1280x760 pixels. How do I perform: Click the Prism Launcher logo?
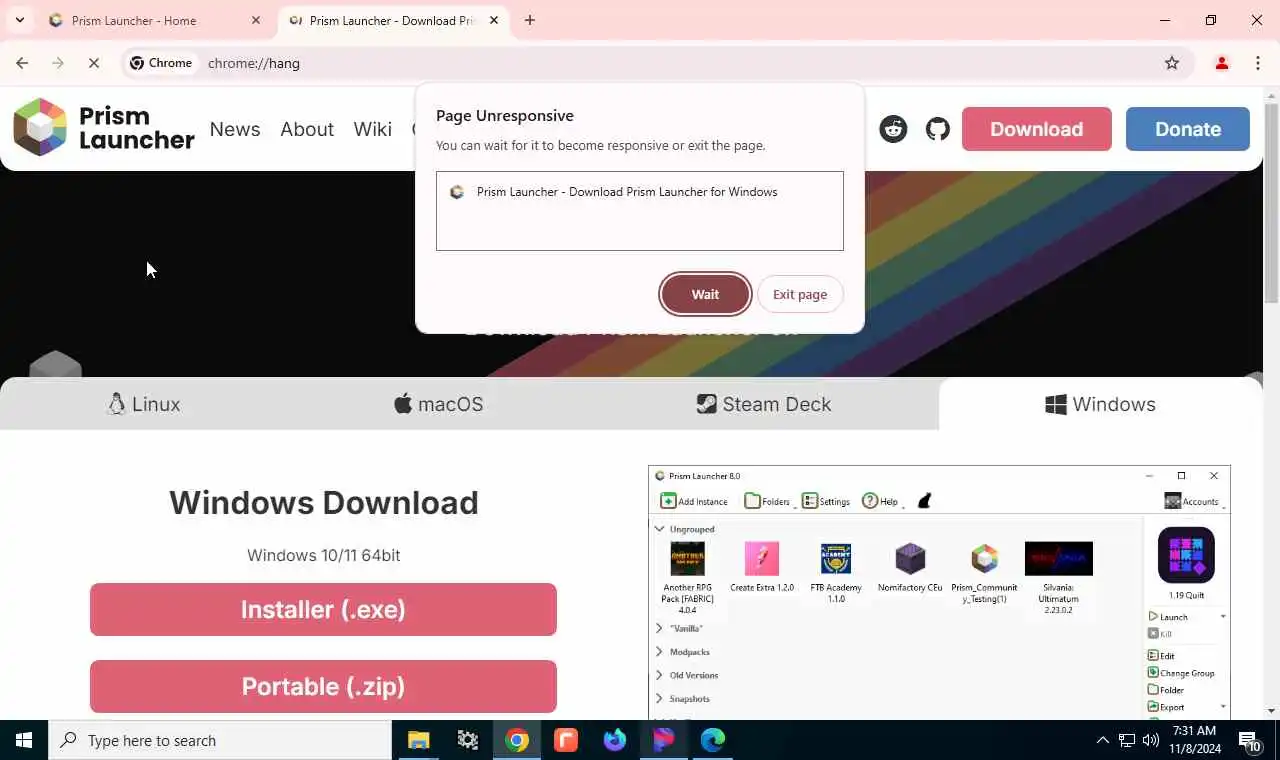[x=104, y=128]
